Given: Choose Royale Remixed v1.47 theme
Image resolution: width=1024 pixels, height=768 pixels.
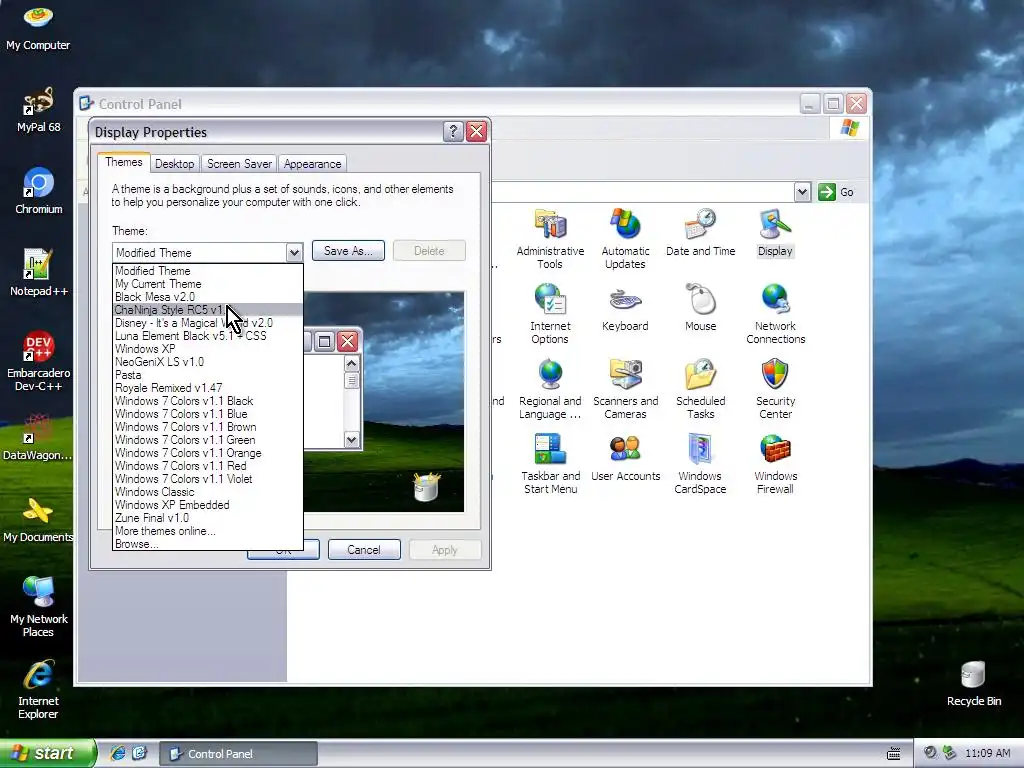Looking at the screenshot, I should tap(208, 388).
